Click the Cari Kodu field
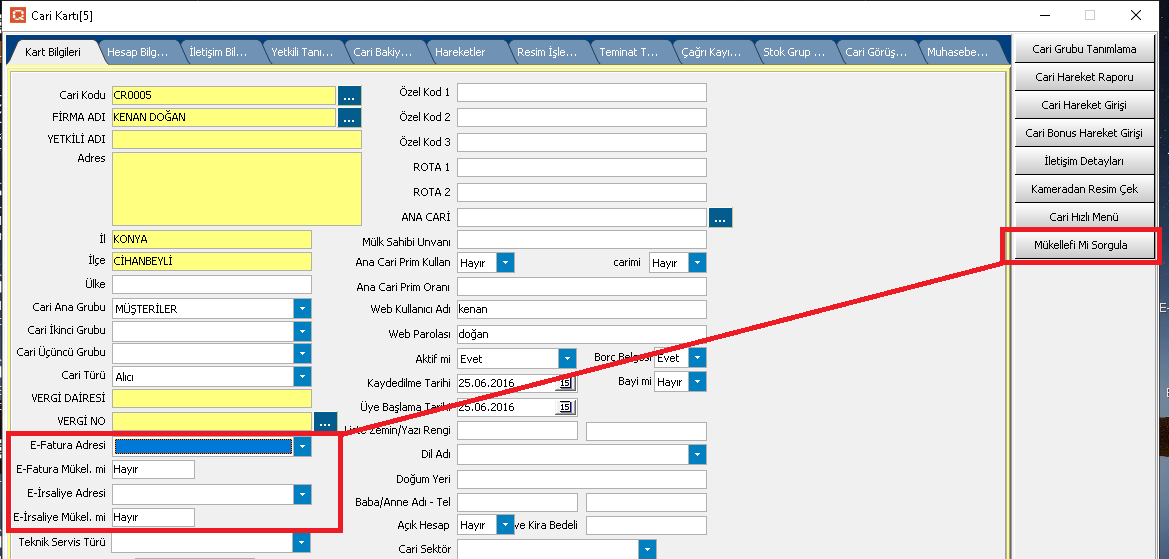1169x559 pixels. click(x=224, y=95)
